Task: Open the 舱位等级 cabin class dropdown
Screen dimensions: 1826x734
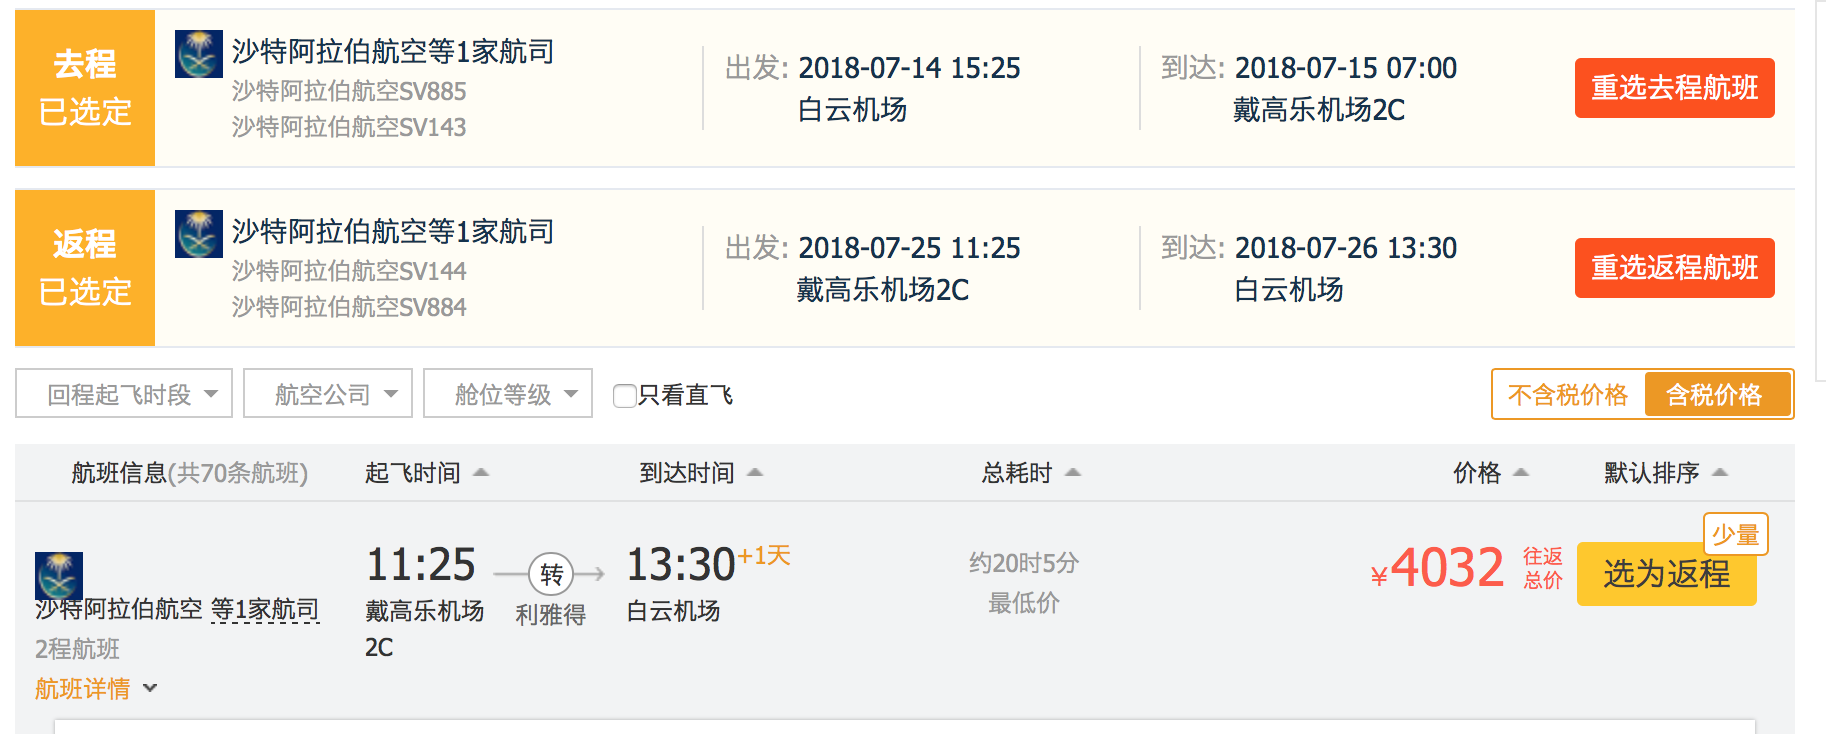Action: (x=508, y=394)
